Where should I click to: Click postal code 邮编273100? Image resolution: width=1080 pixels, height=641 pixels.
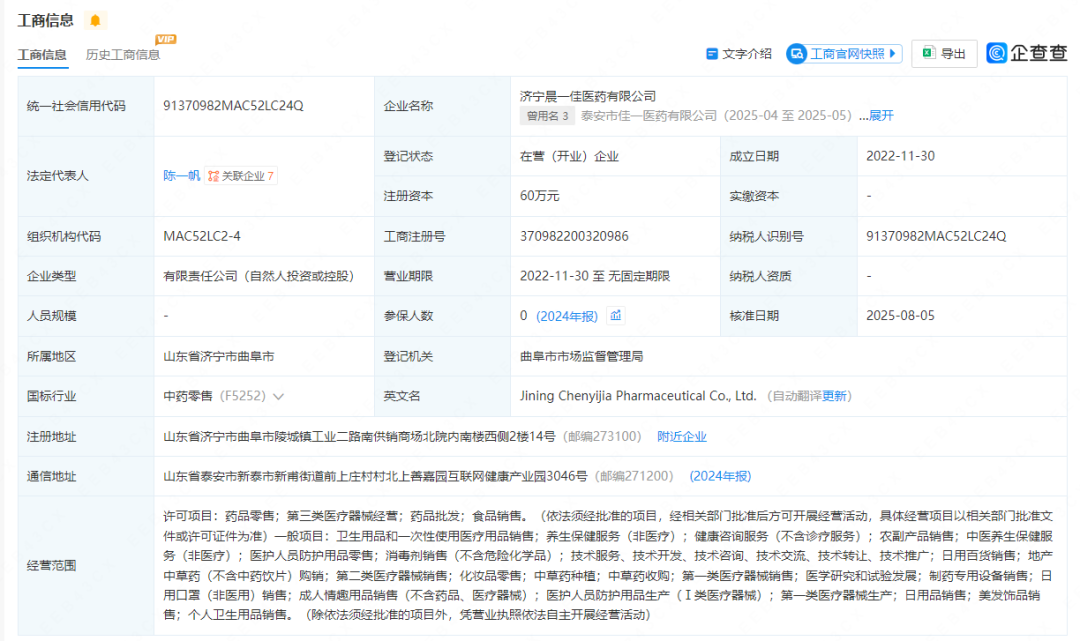[602, 437]
